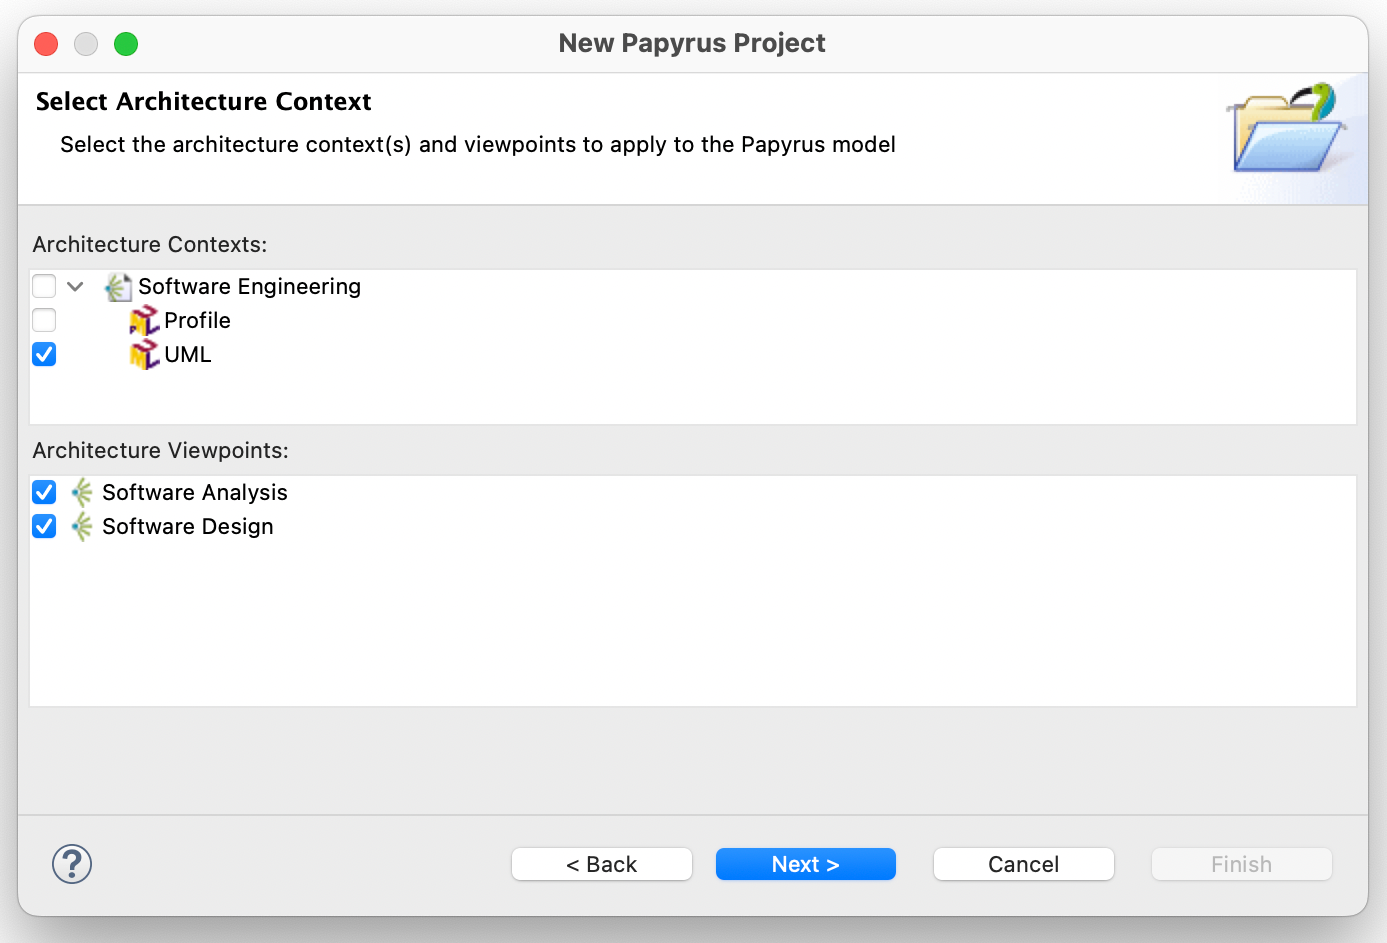Collapse the Software Engineering tree node
The image size is (1387, 943).
tap(75, 287)
